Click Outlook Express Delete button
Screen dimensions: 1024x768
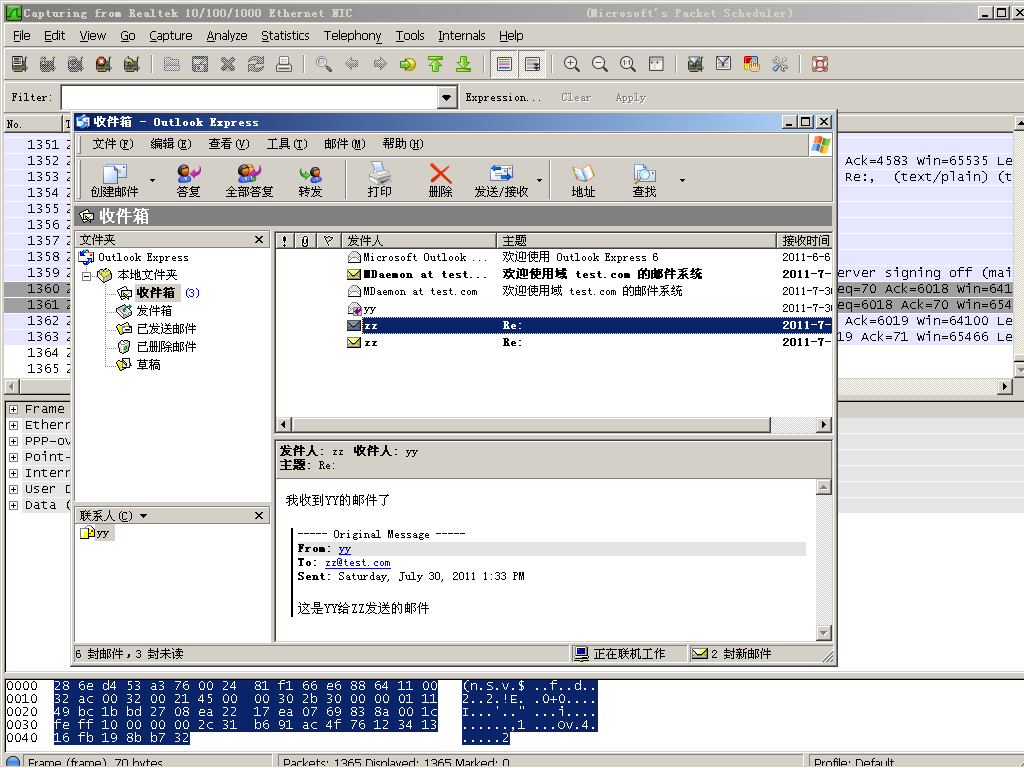[440, 181]
